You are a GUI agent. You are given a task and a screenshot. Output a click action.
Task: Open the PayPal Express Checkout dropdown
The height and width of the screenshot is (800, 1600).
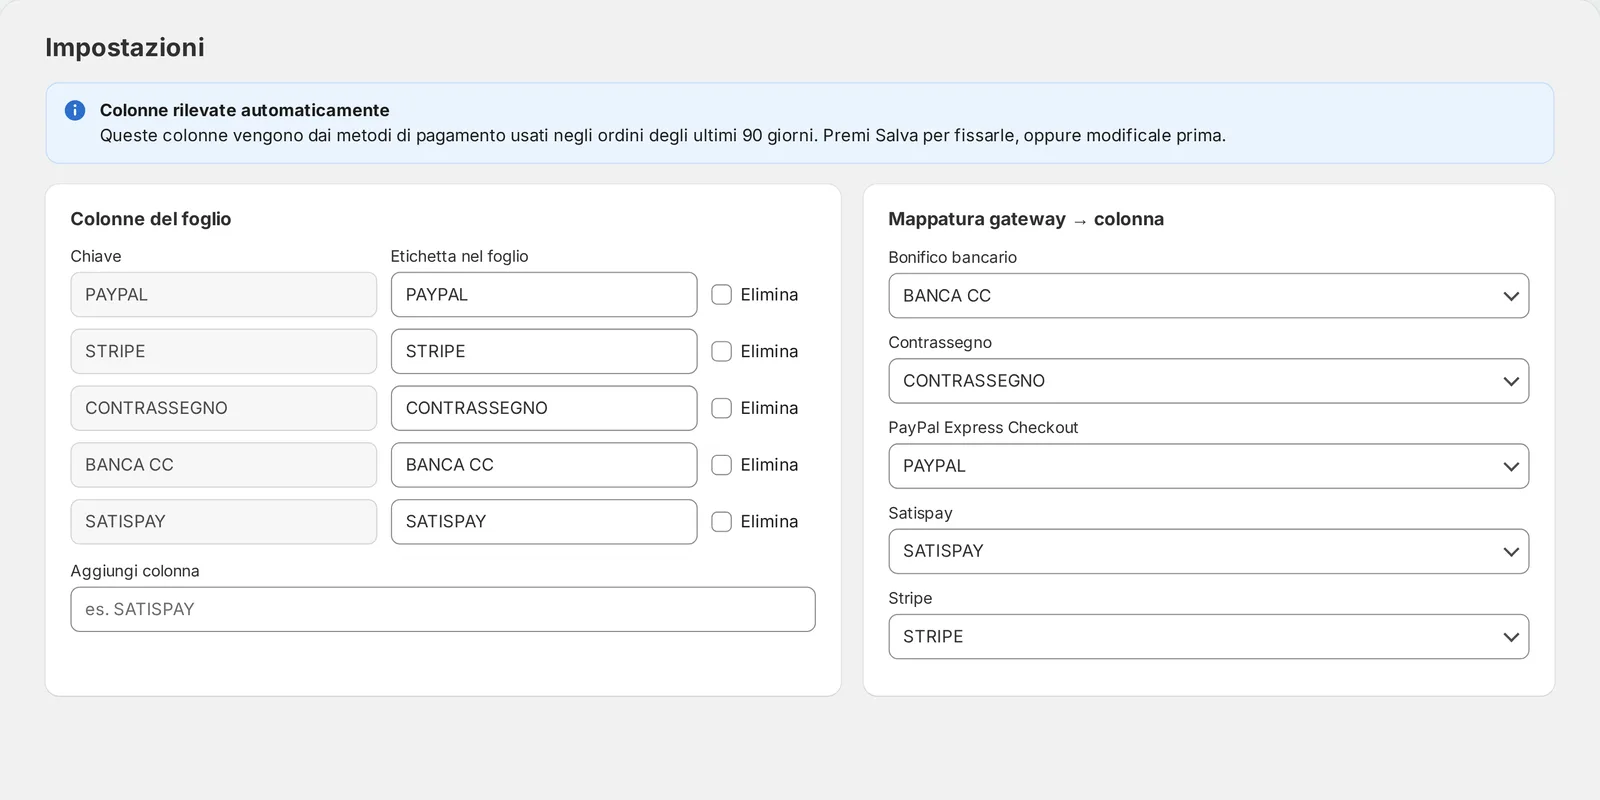[x=1208, y=466]
